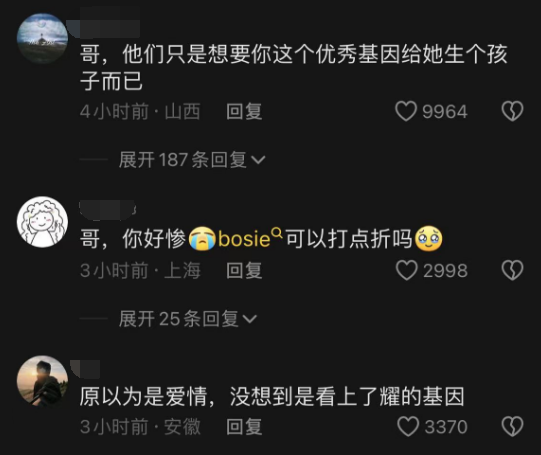Image resolution: width=541 pixels, height=455 pixels.
Task: Expand 187 replies
Action: [x=192, y=160]
